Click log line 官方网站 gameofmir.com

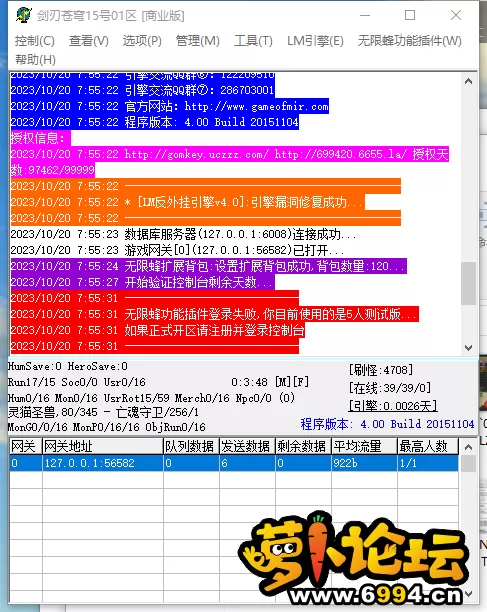click(x=170, y=106)
